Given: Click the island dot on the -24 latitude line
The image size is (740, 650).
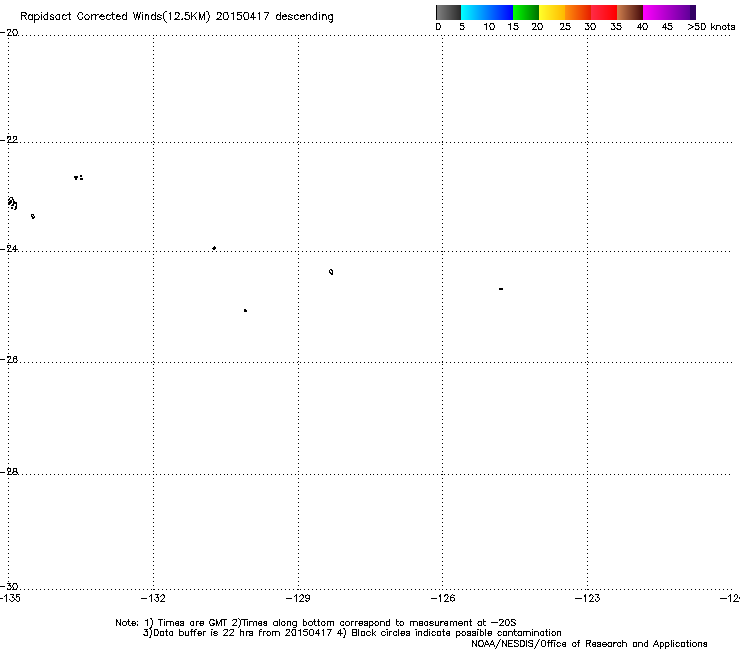Looking at the screenshot, I should coord(214,248).
